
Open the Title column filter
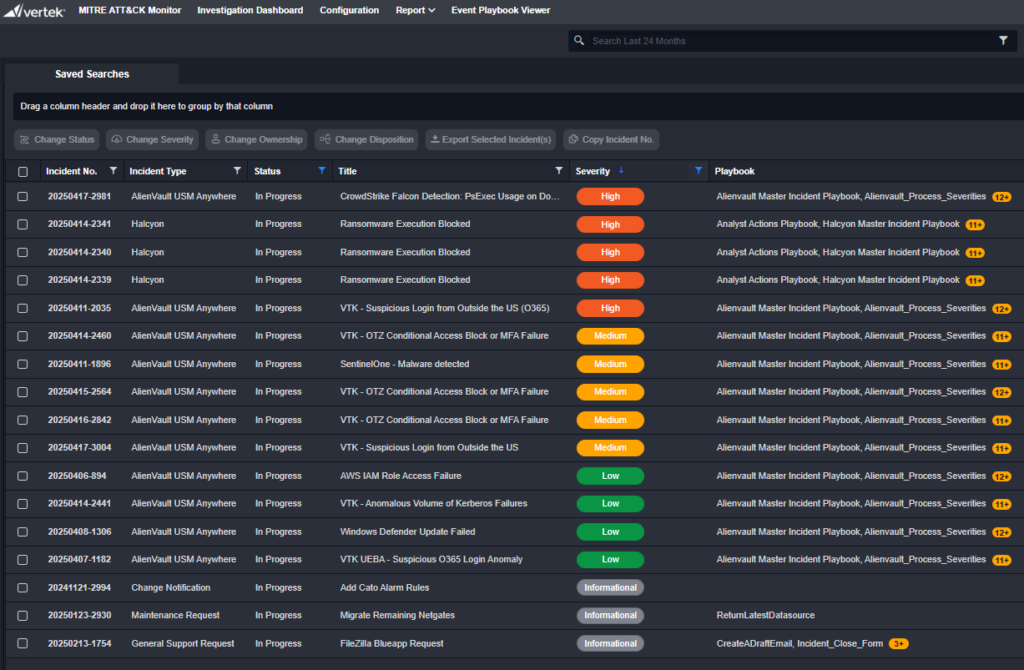[x=558, y=170]
